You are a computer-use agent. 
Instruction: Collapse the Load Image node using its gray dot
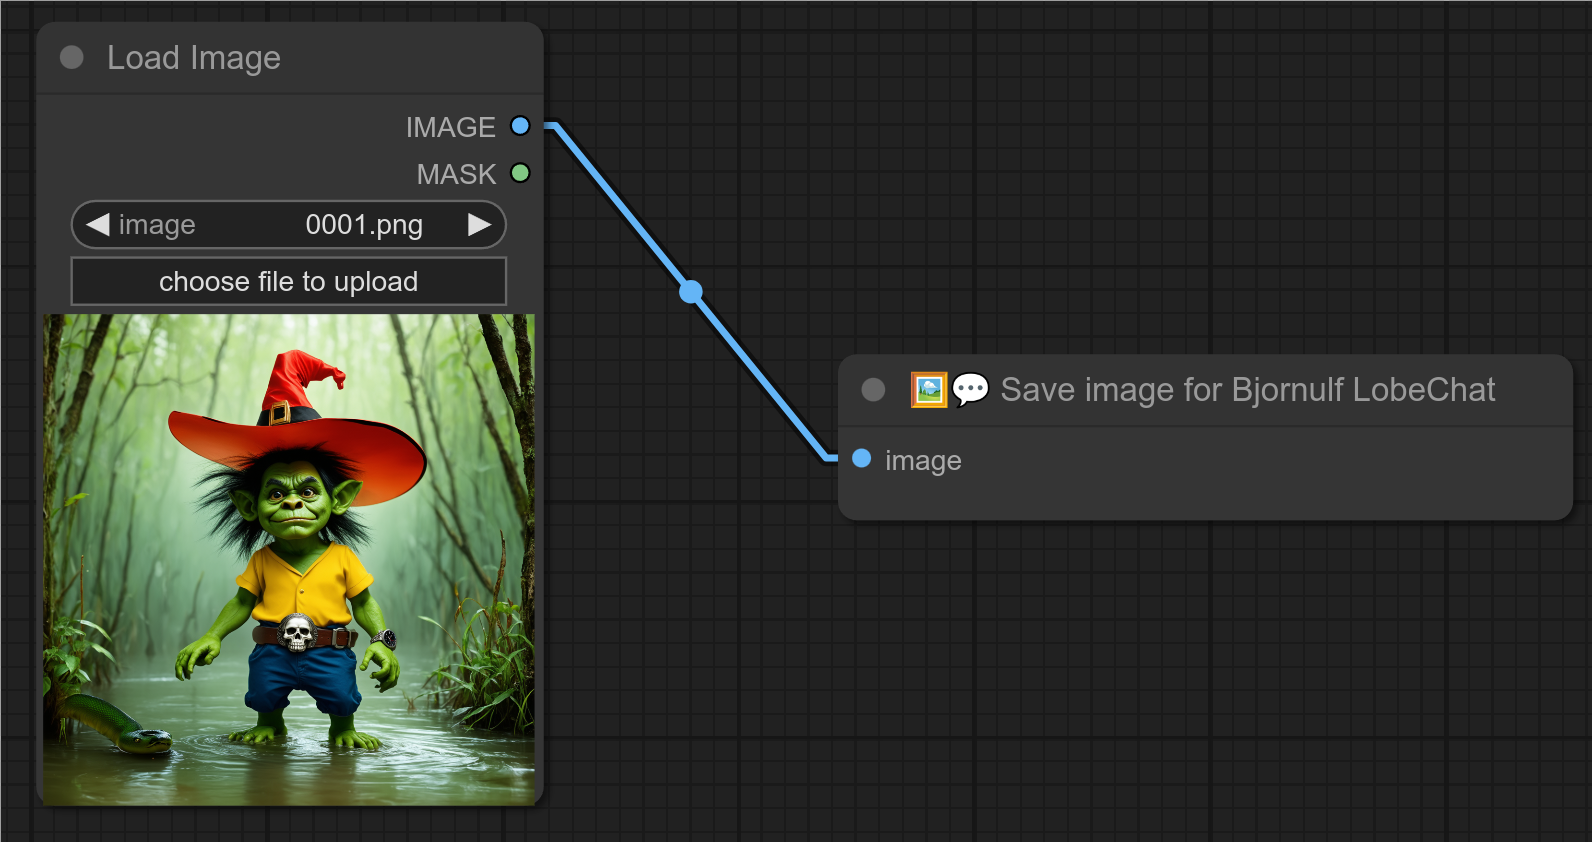[x=72, y=58]
